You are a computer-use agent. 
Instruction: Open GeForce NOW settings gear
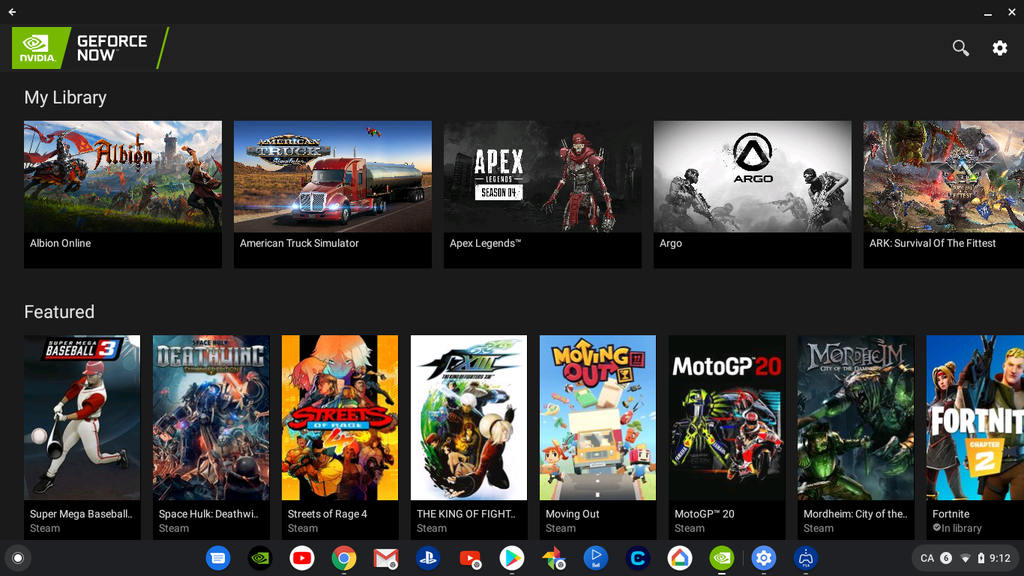pyautogui.click(x=999, y=48)
